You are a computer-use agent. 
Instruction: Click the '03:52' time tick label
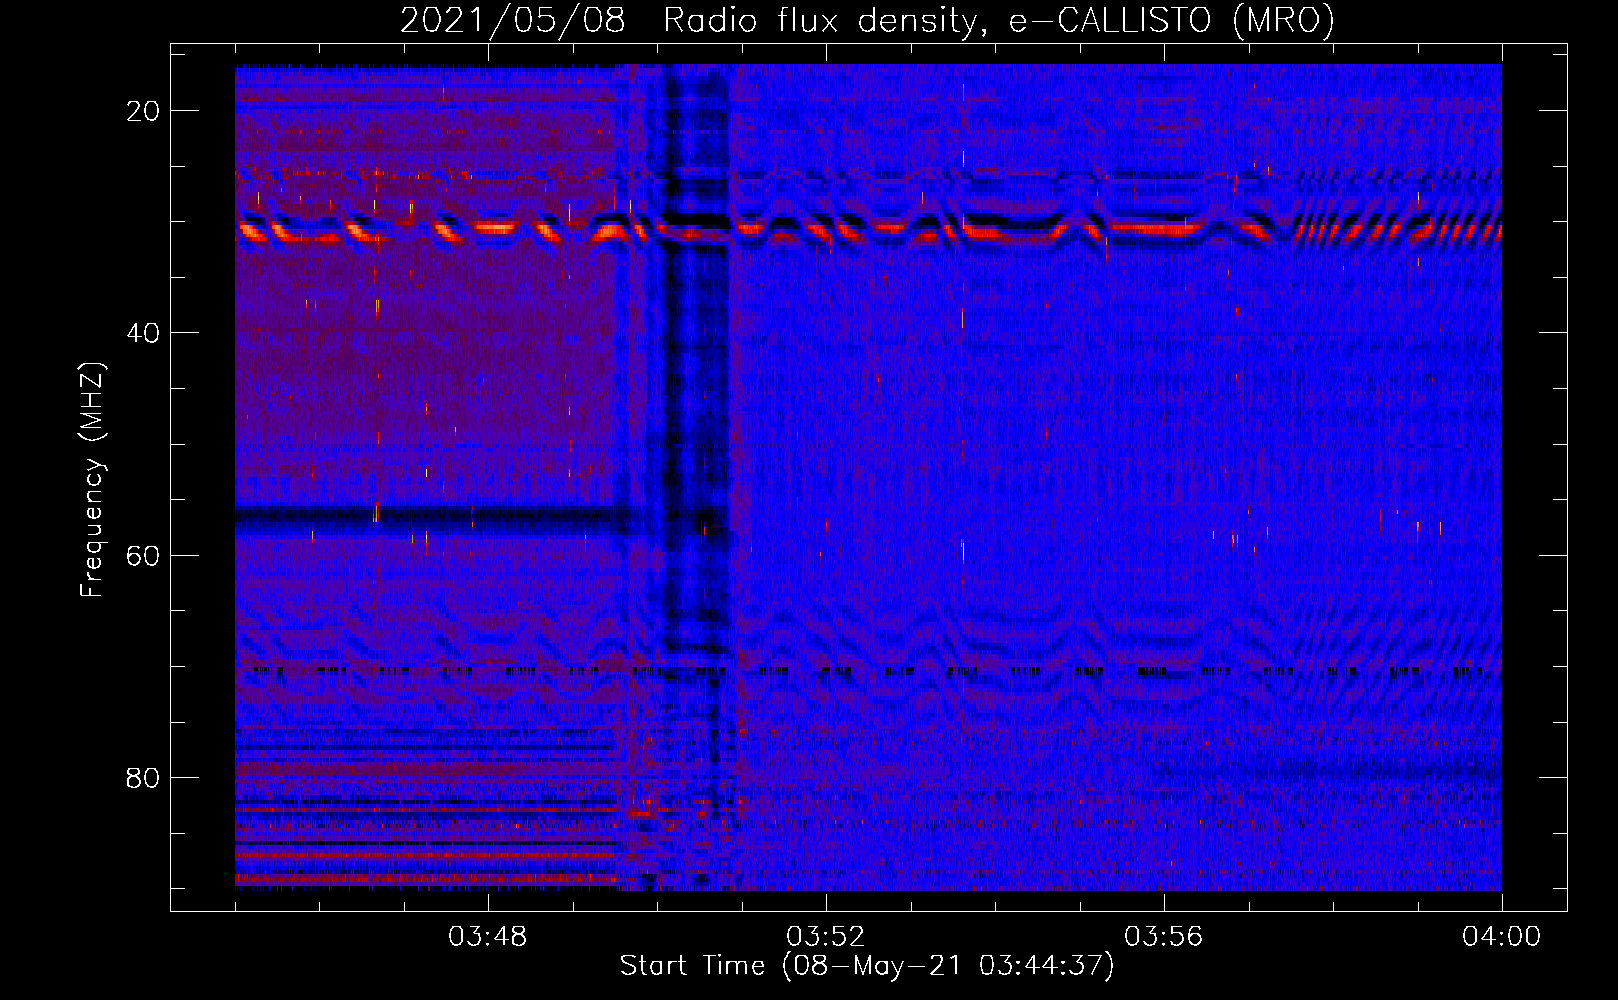click(825, 937)
